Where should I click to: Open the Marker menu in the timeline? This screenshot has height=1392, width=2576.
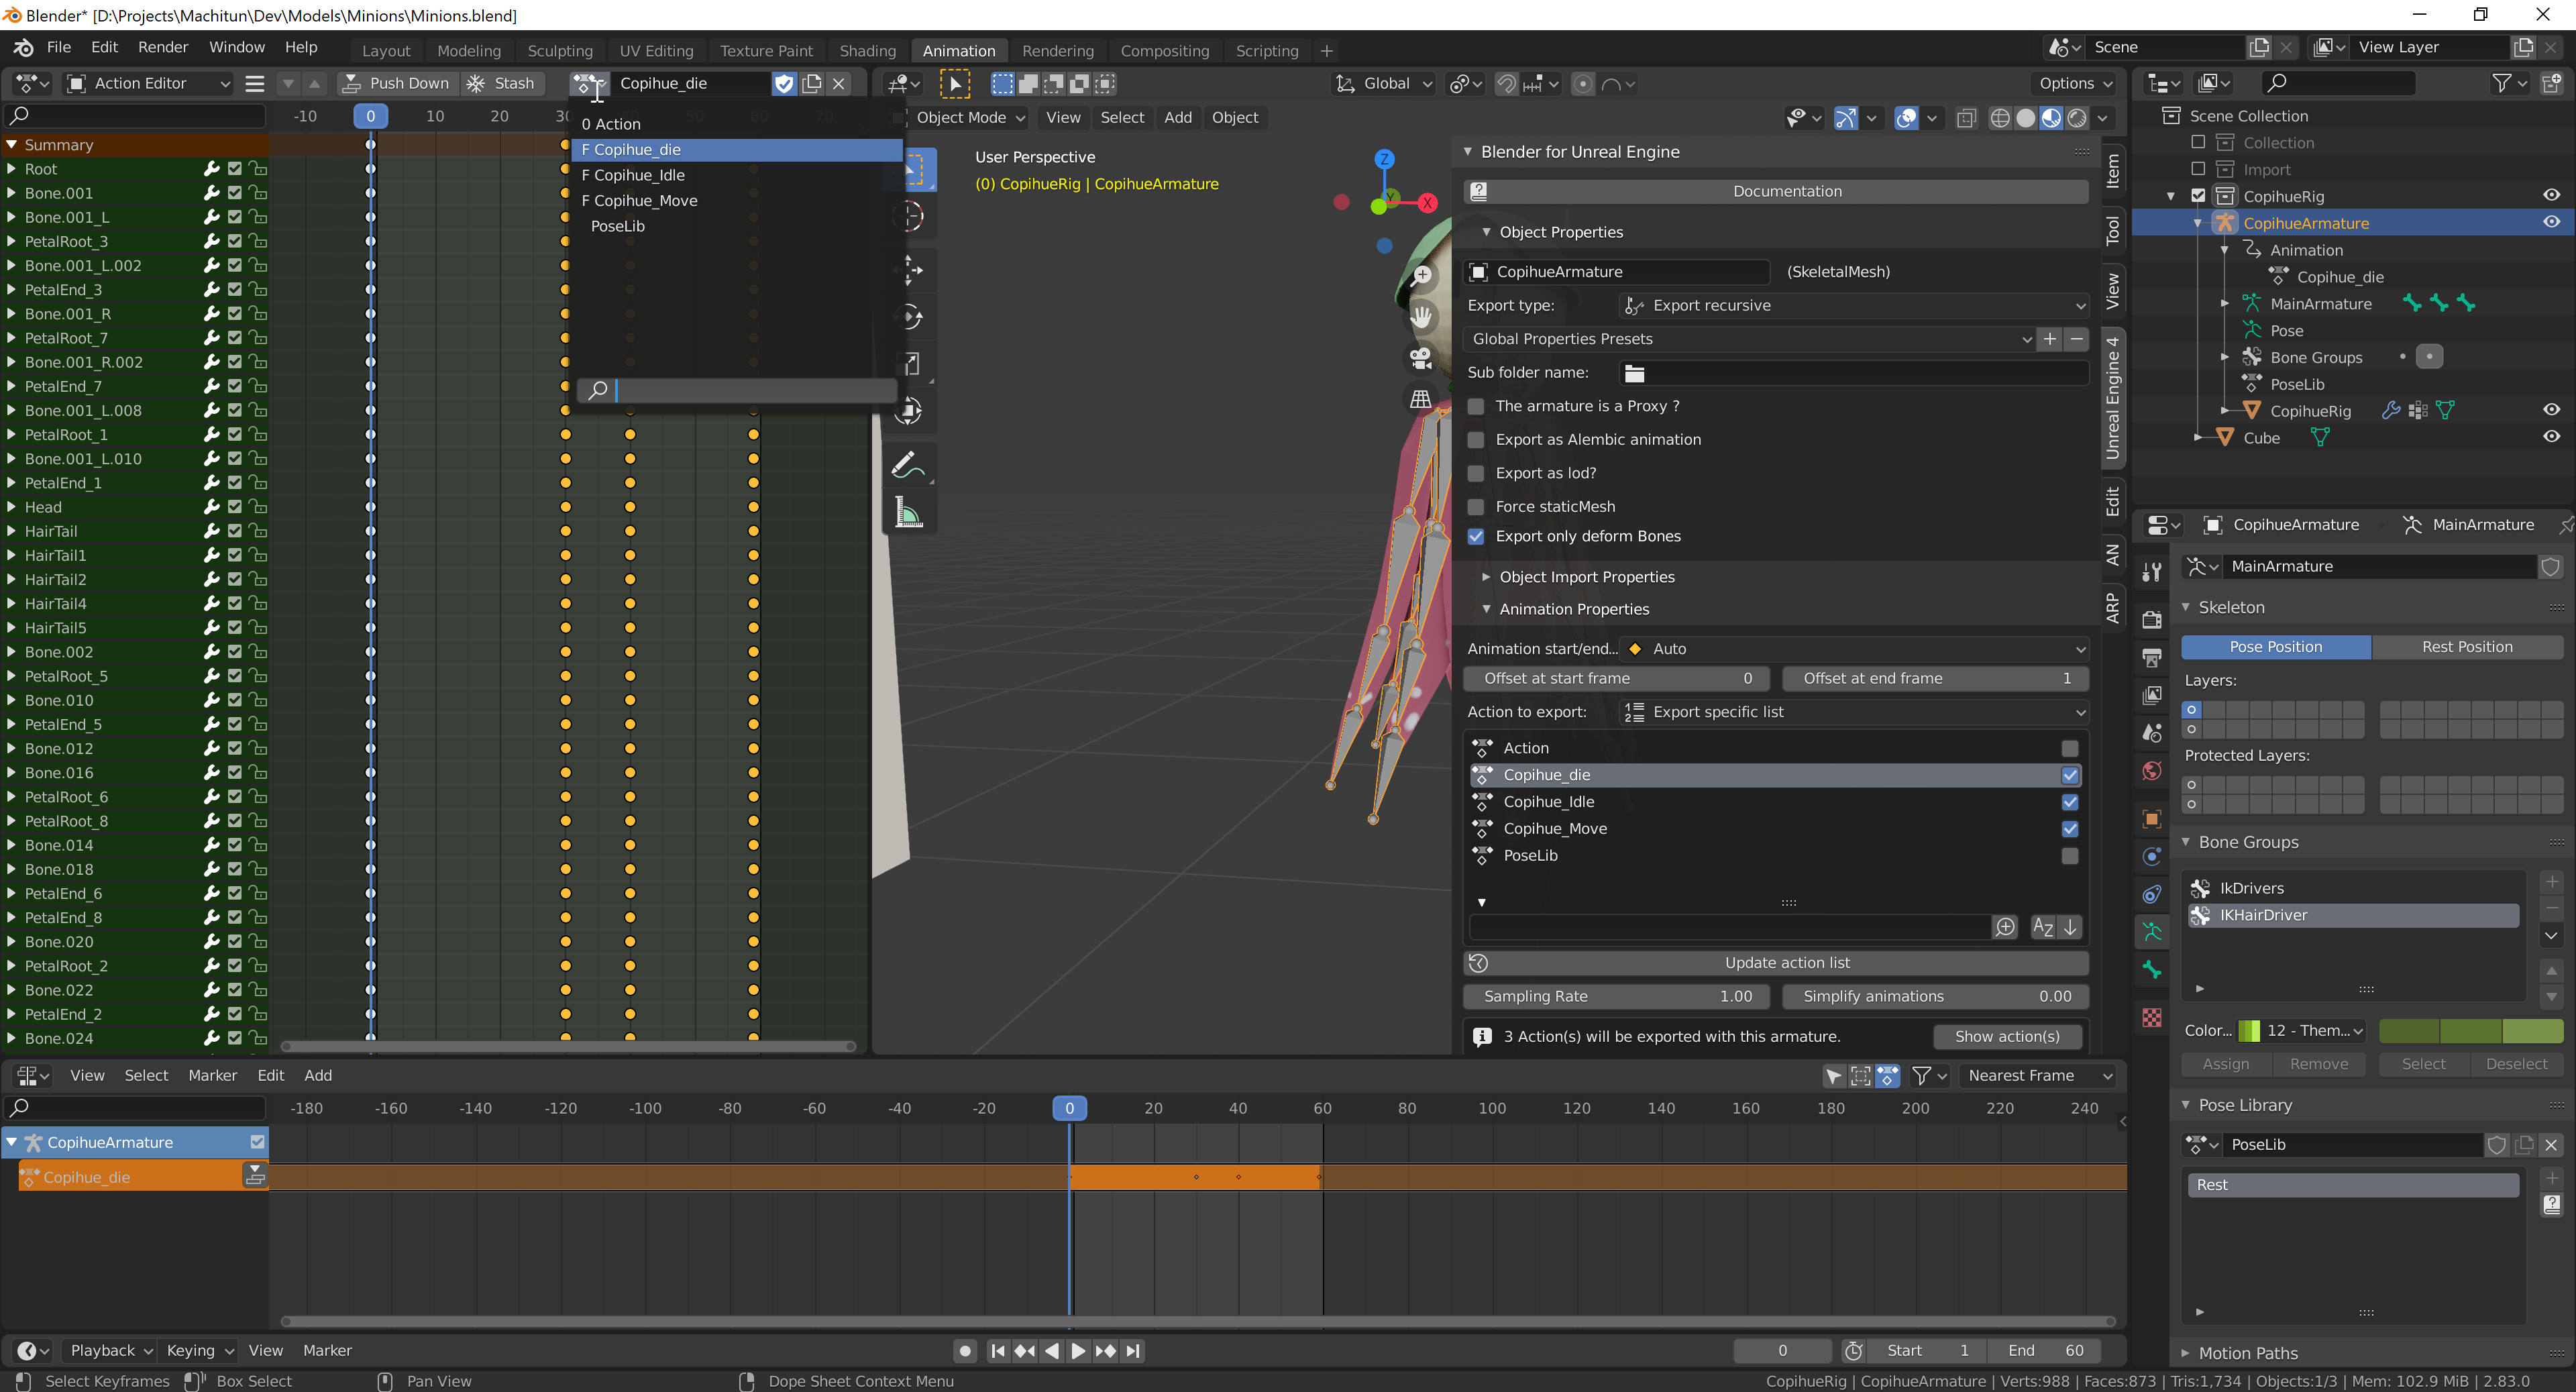327,1350
